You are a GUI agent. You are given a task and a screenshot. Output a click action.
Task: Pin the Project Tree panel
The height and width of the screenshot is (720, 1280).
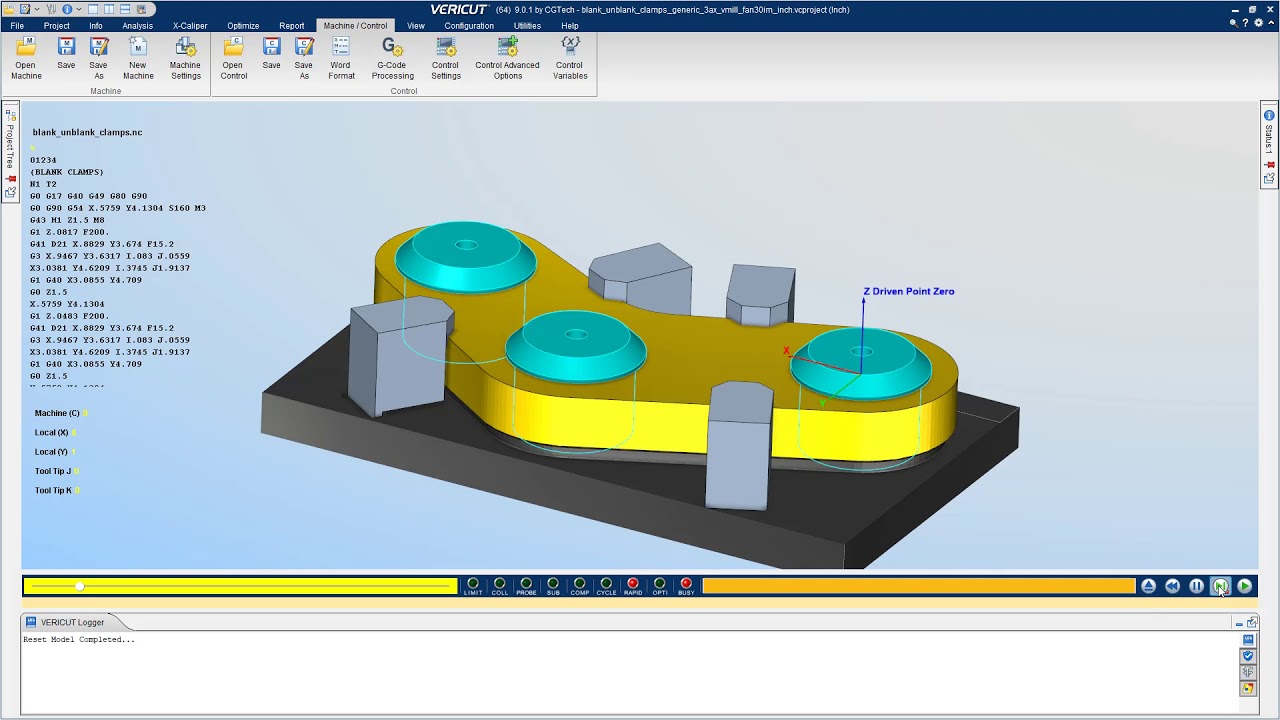pyautogui.click(x=10, y=177)
